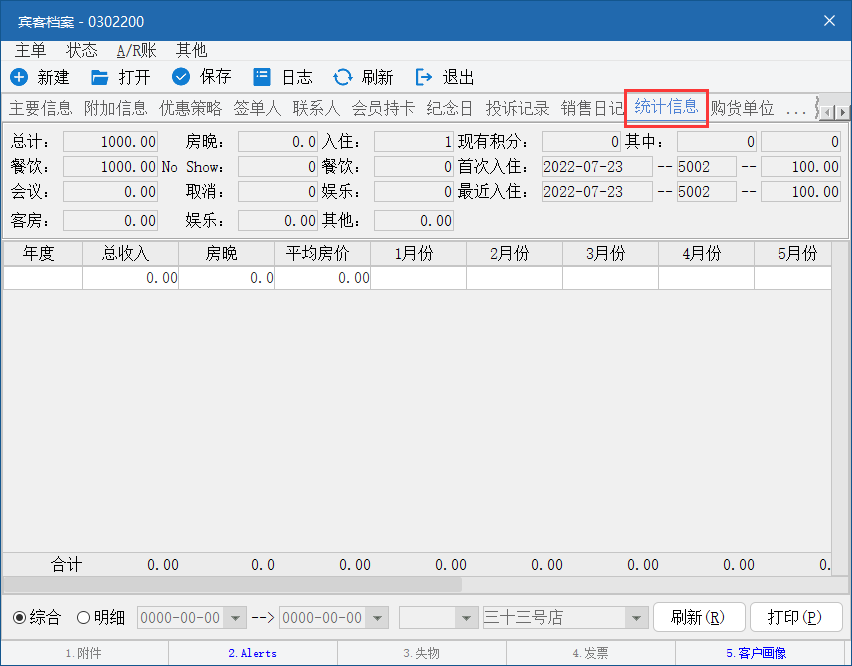This screenshot has width=852, height=666.
Task: Click the 打印(P) button
Action: [796, 617]
